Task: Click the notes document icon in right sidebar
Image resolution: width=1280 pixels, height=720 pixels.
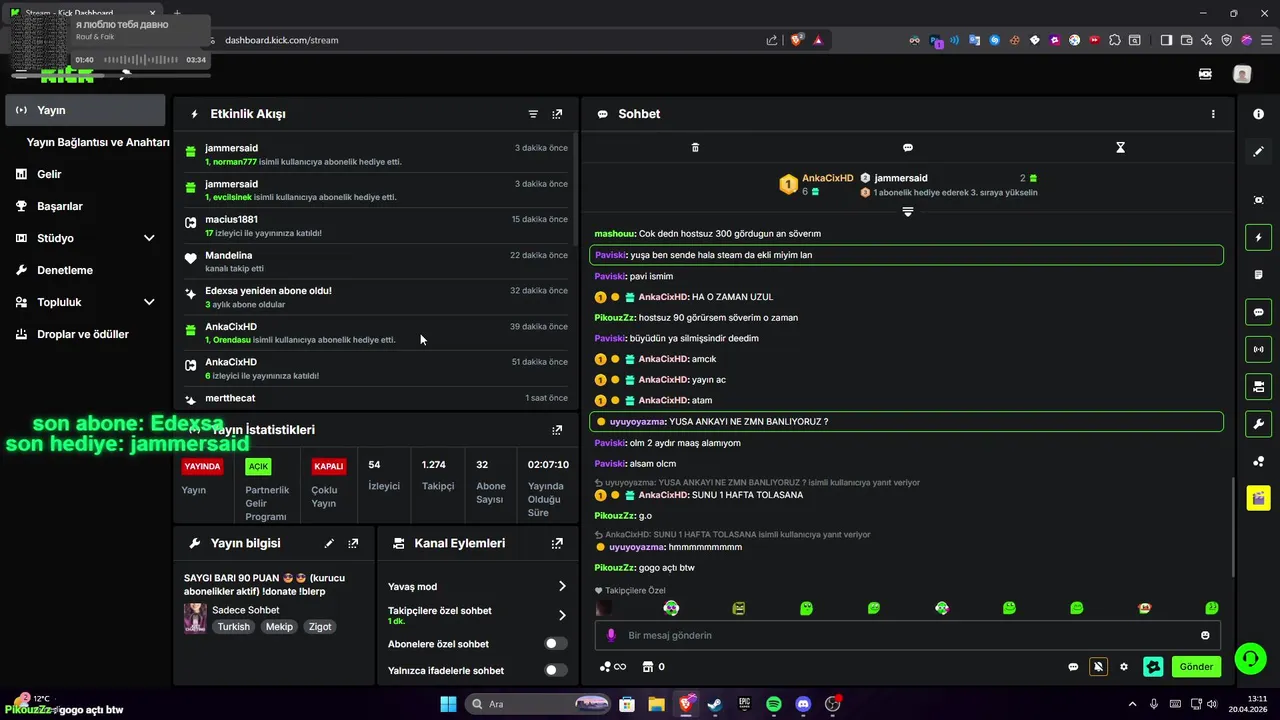Action: [x=1258, y=275]
